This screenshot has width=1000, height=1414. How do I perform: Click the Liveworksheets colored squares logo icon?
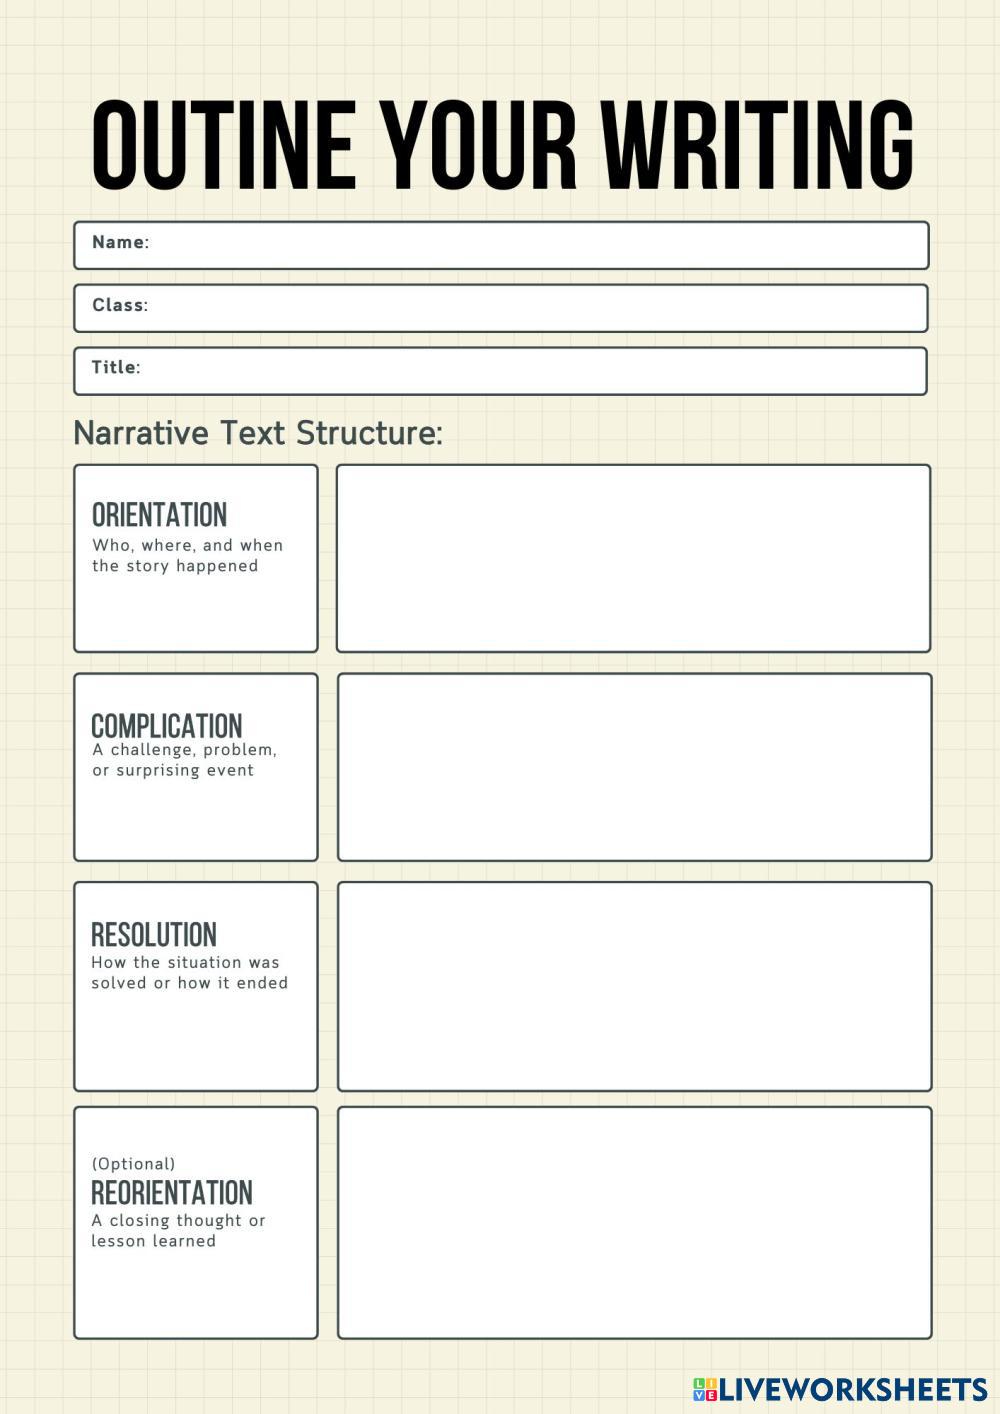pyautogui.click(x=705, y=1389)
